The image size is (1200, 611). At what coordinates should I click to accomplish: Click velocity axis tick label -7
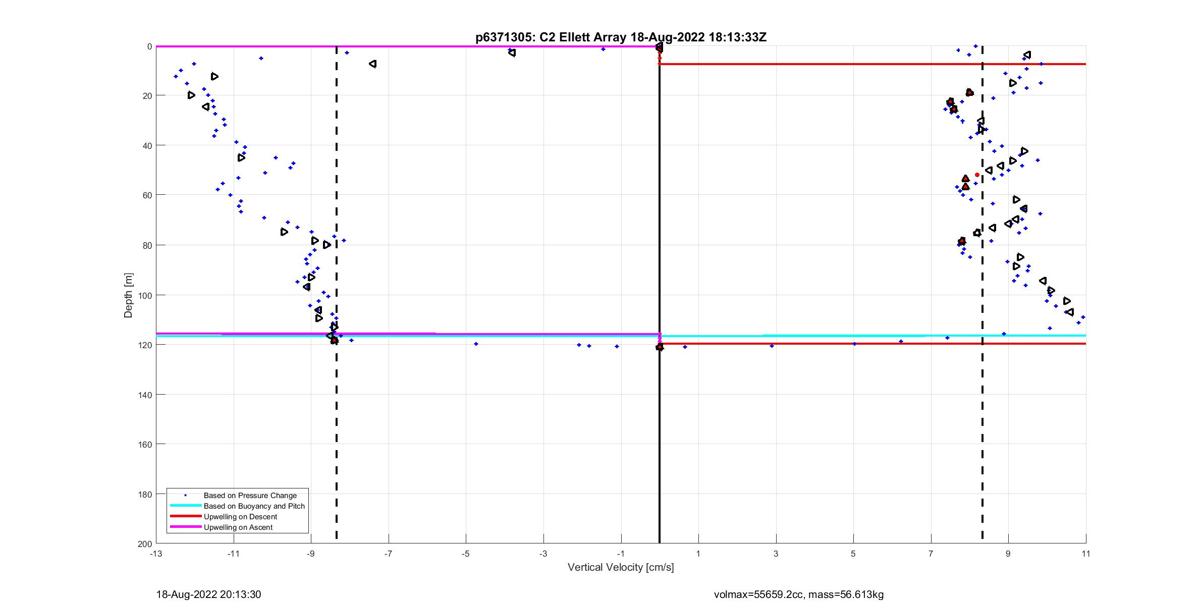pyautogui.click(x=388, y=553)
